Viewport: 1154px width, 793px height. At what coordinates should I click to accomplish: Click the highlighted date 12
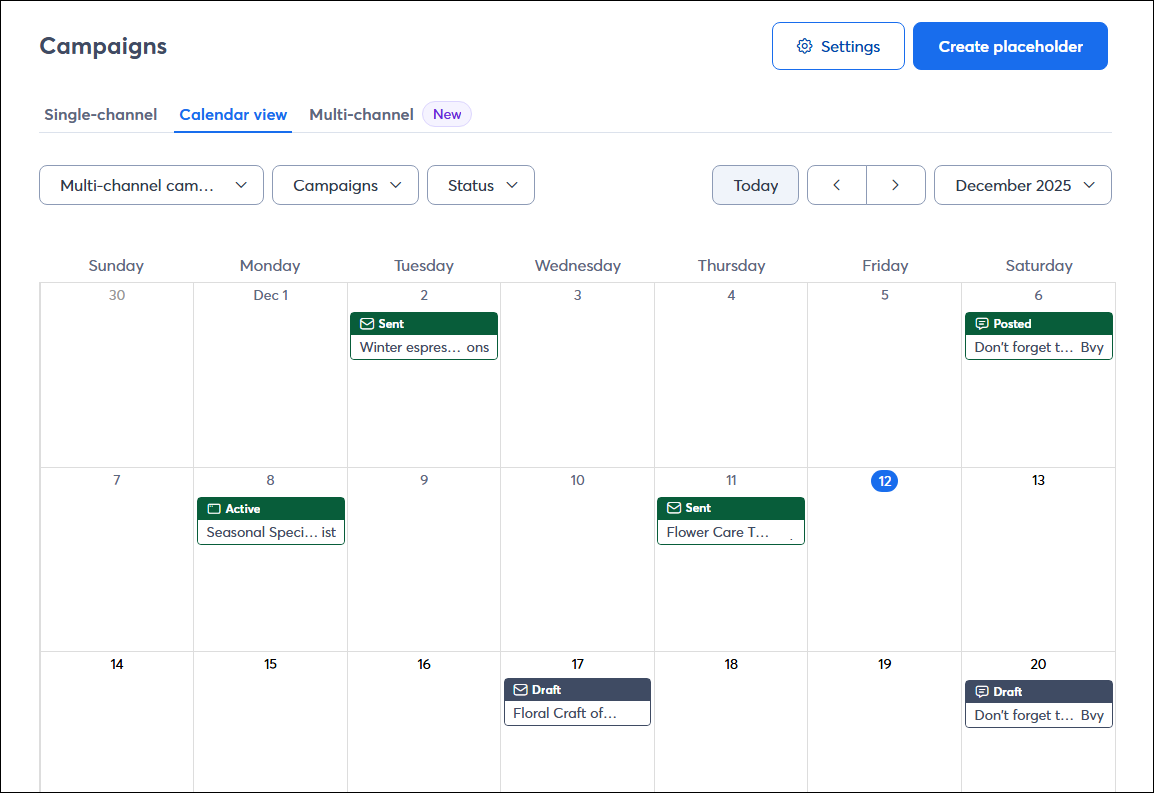click(884, 481)
